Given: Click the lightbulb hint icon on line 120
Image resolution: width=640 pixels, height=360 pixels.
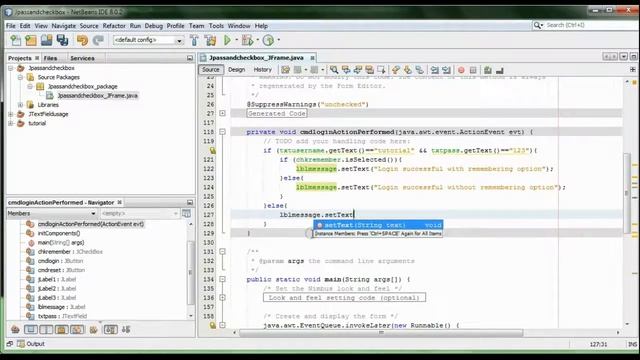Looking at the screenshot, I should (212, 151).
